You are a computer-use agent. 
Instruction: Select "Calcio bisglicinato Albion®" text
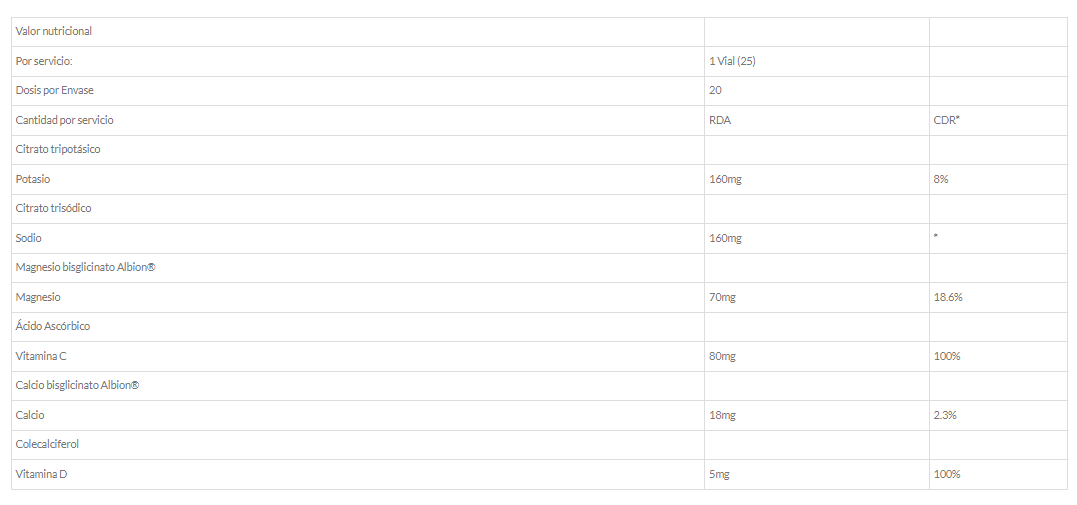(77, 385)
